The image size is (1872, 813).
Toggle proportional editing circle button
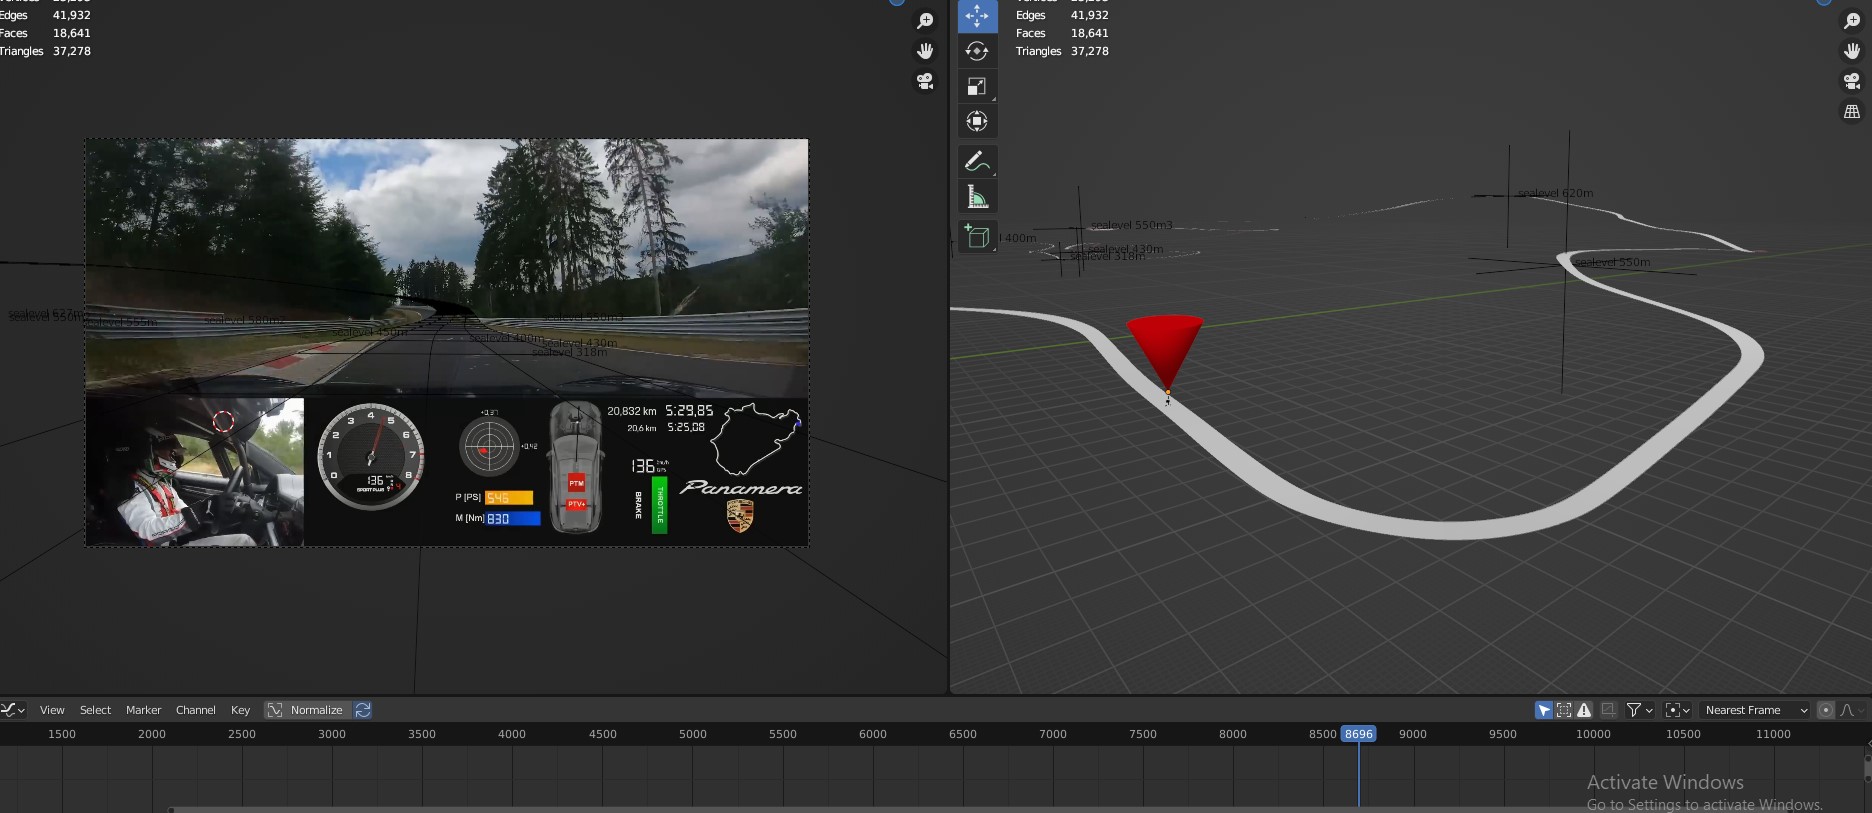[1826, 710]
